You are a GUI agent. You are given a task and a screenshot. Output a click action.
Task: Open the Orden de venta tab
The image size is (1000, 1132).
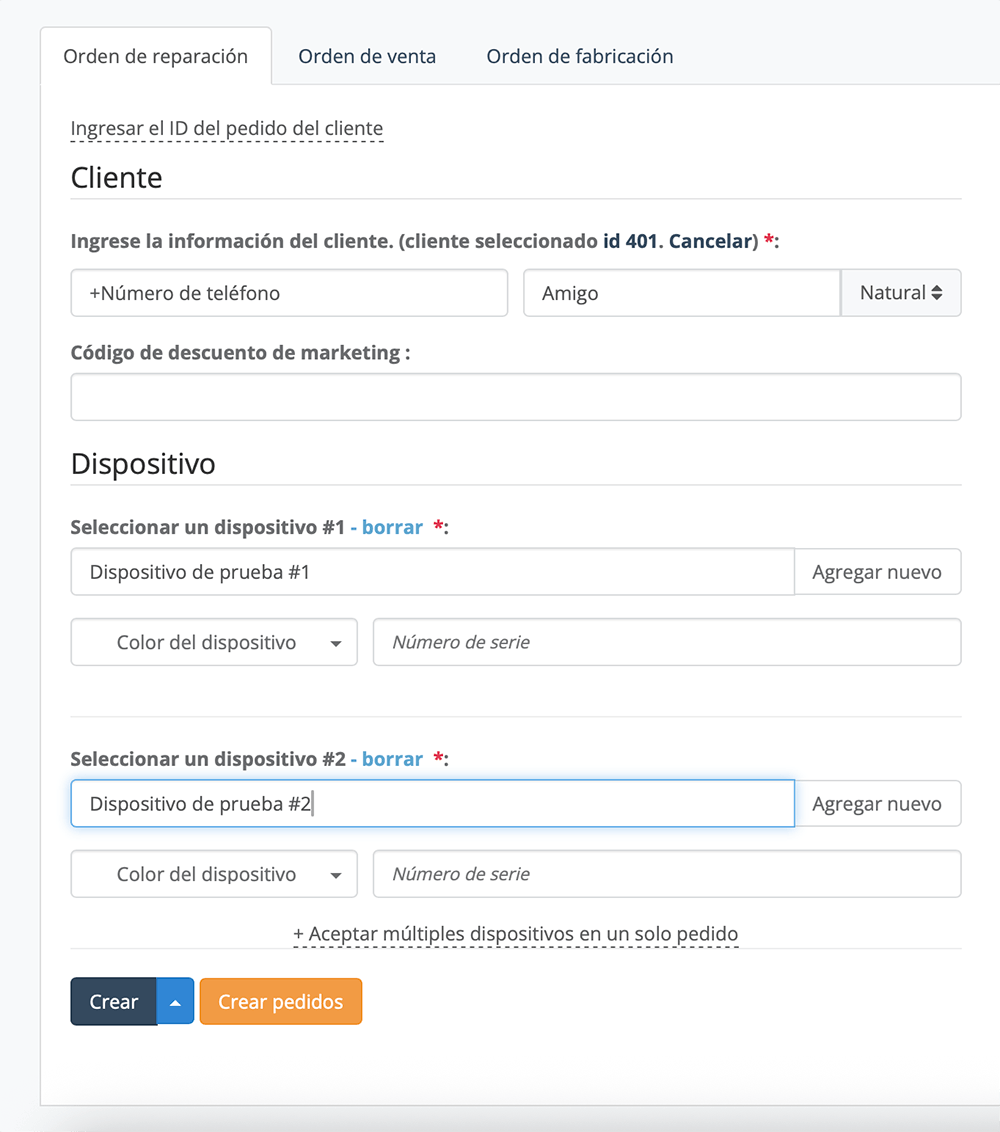click(367, 56)
